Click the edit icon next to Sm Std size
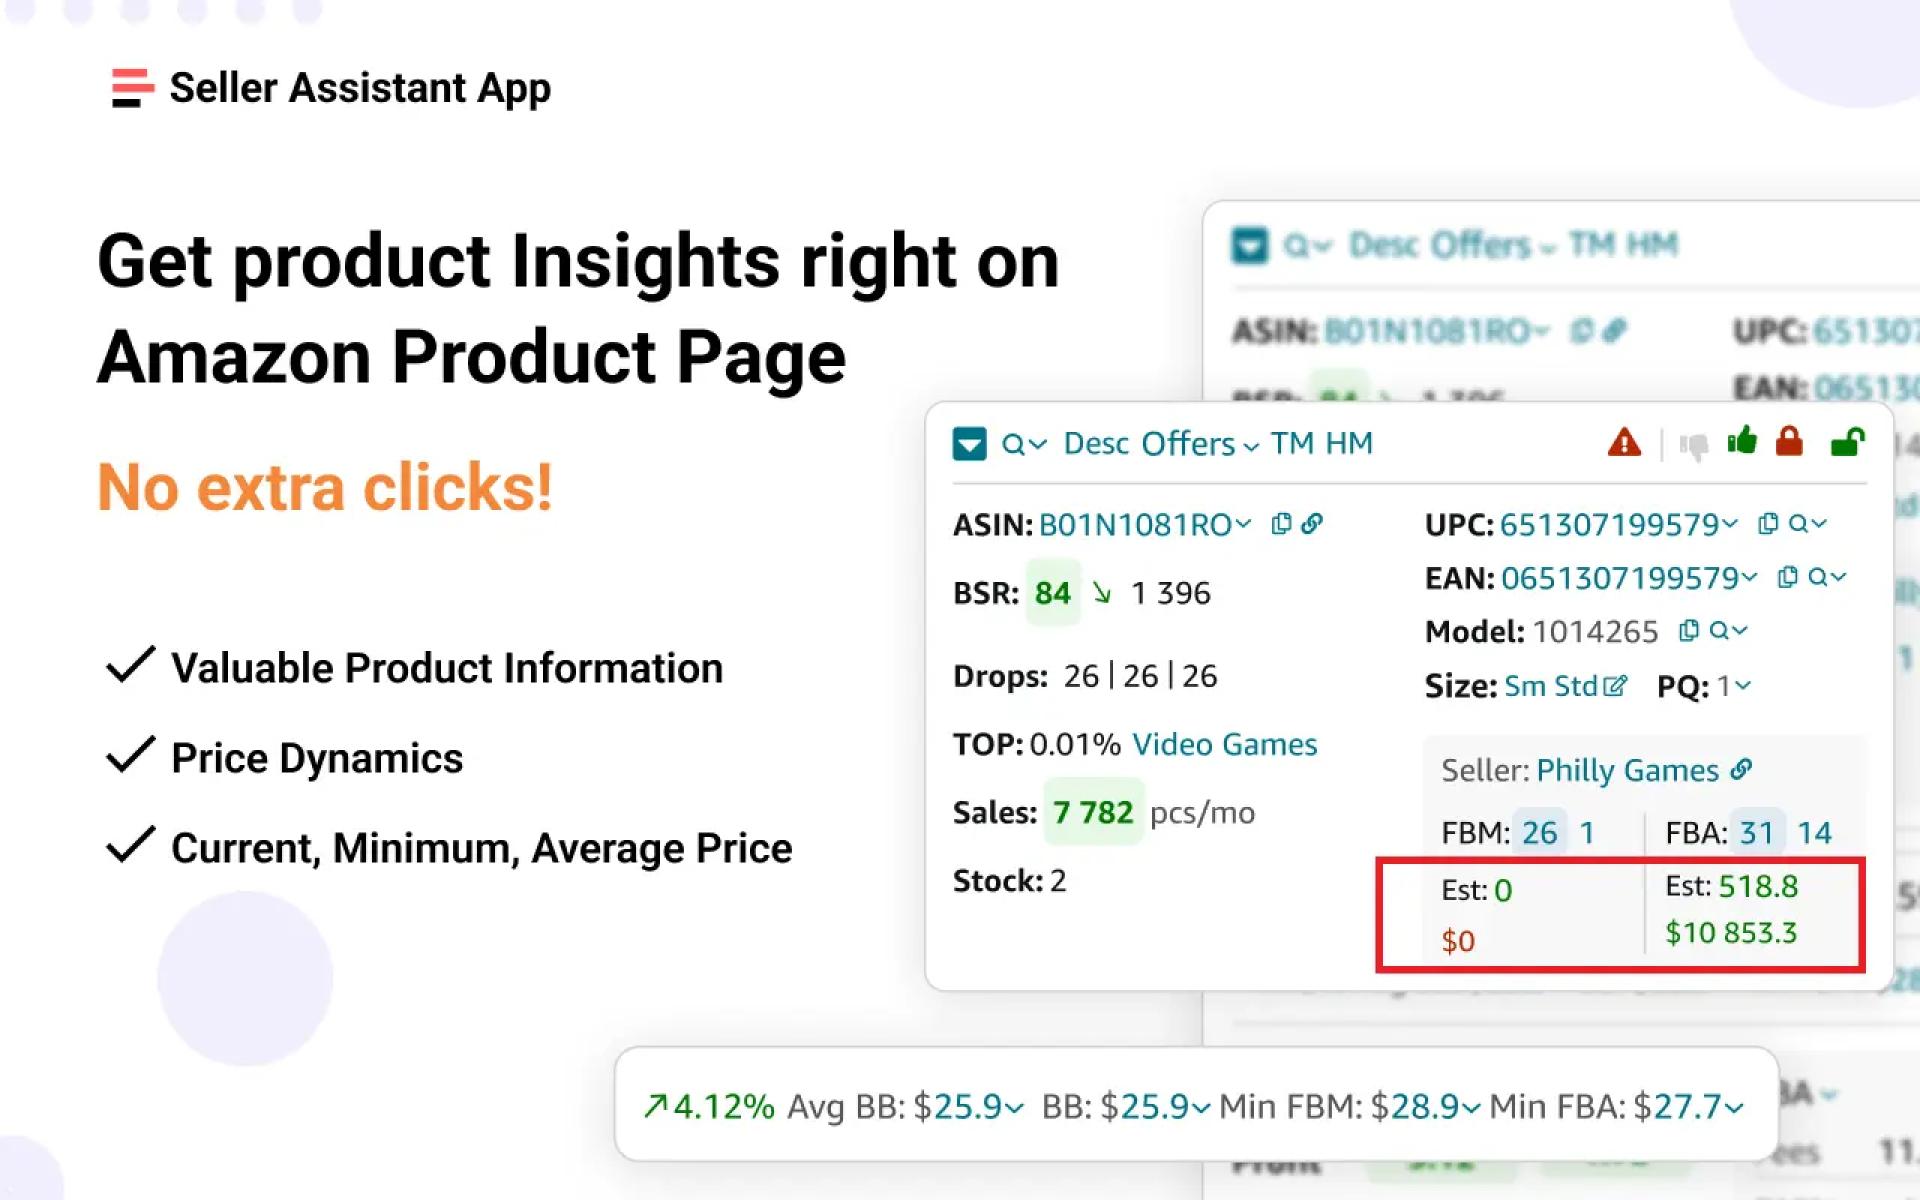 coord(1614,684)
